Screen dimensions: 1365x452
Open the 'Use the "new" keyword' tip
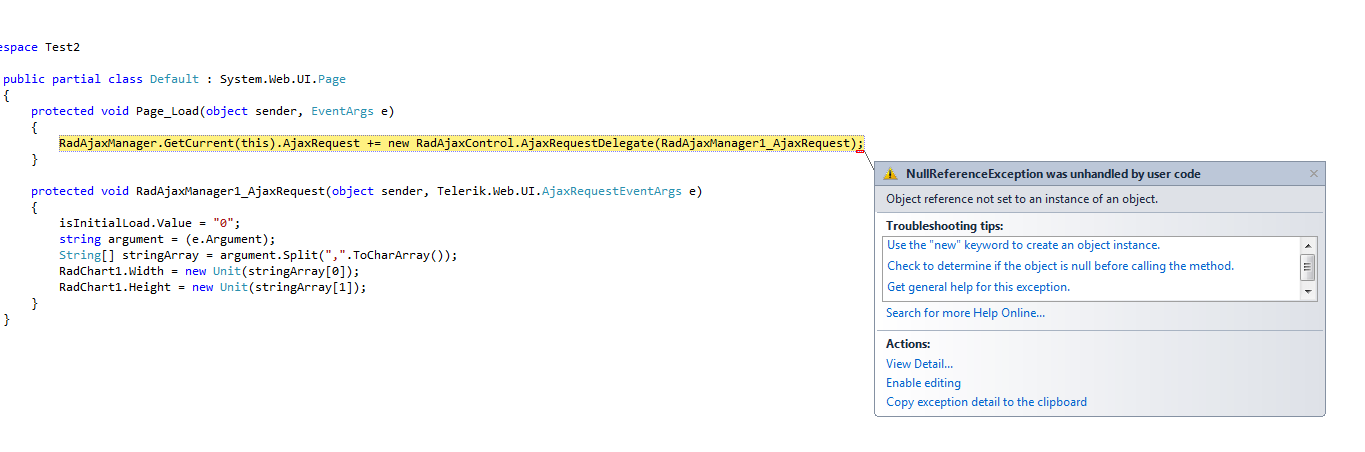[1023, 245]
